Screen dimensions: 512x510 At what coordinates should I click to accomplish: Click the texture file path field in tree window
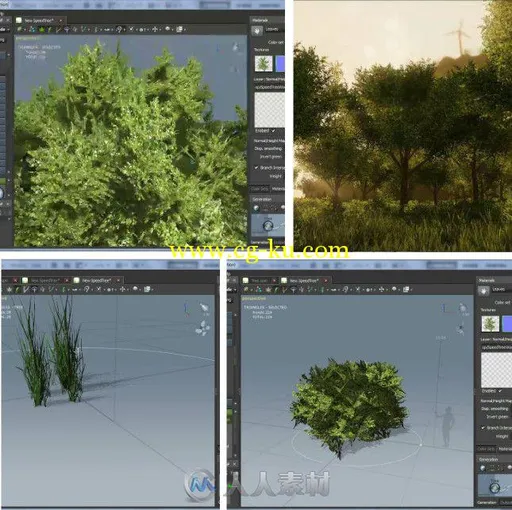(x=269, y=87)
